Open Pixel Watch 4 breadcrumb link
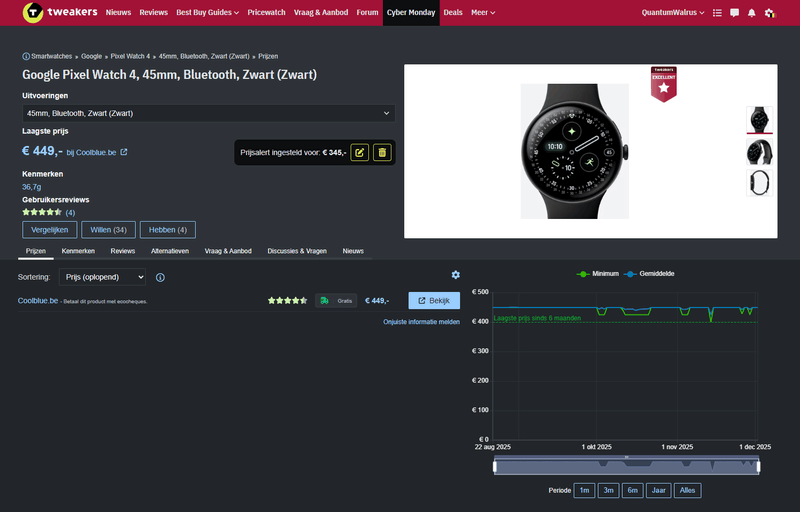 [130, 56]
